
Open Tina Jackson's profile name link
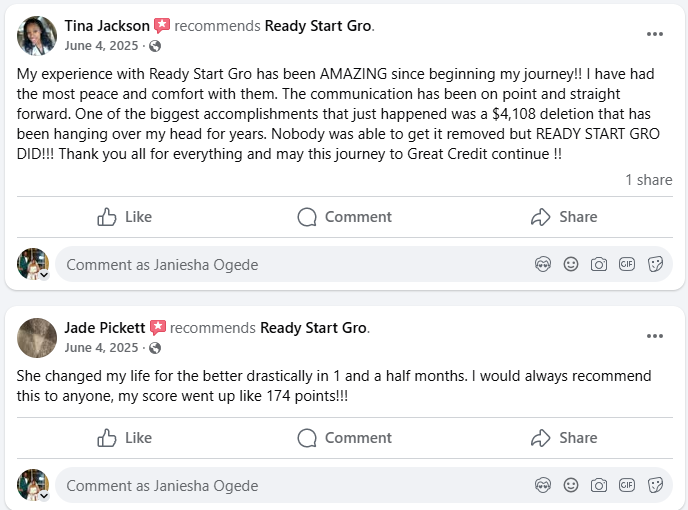click(107, 26)
